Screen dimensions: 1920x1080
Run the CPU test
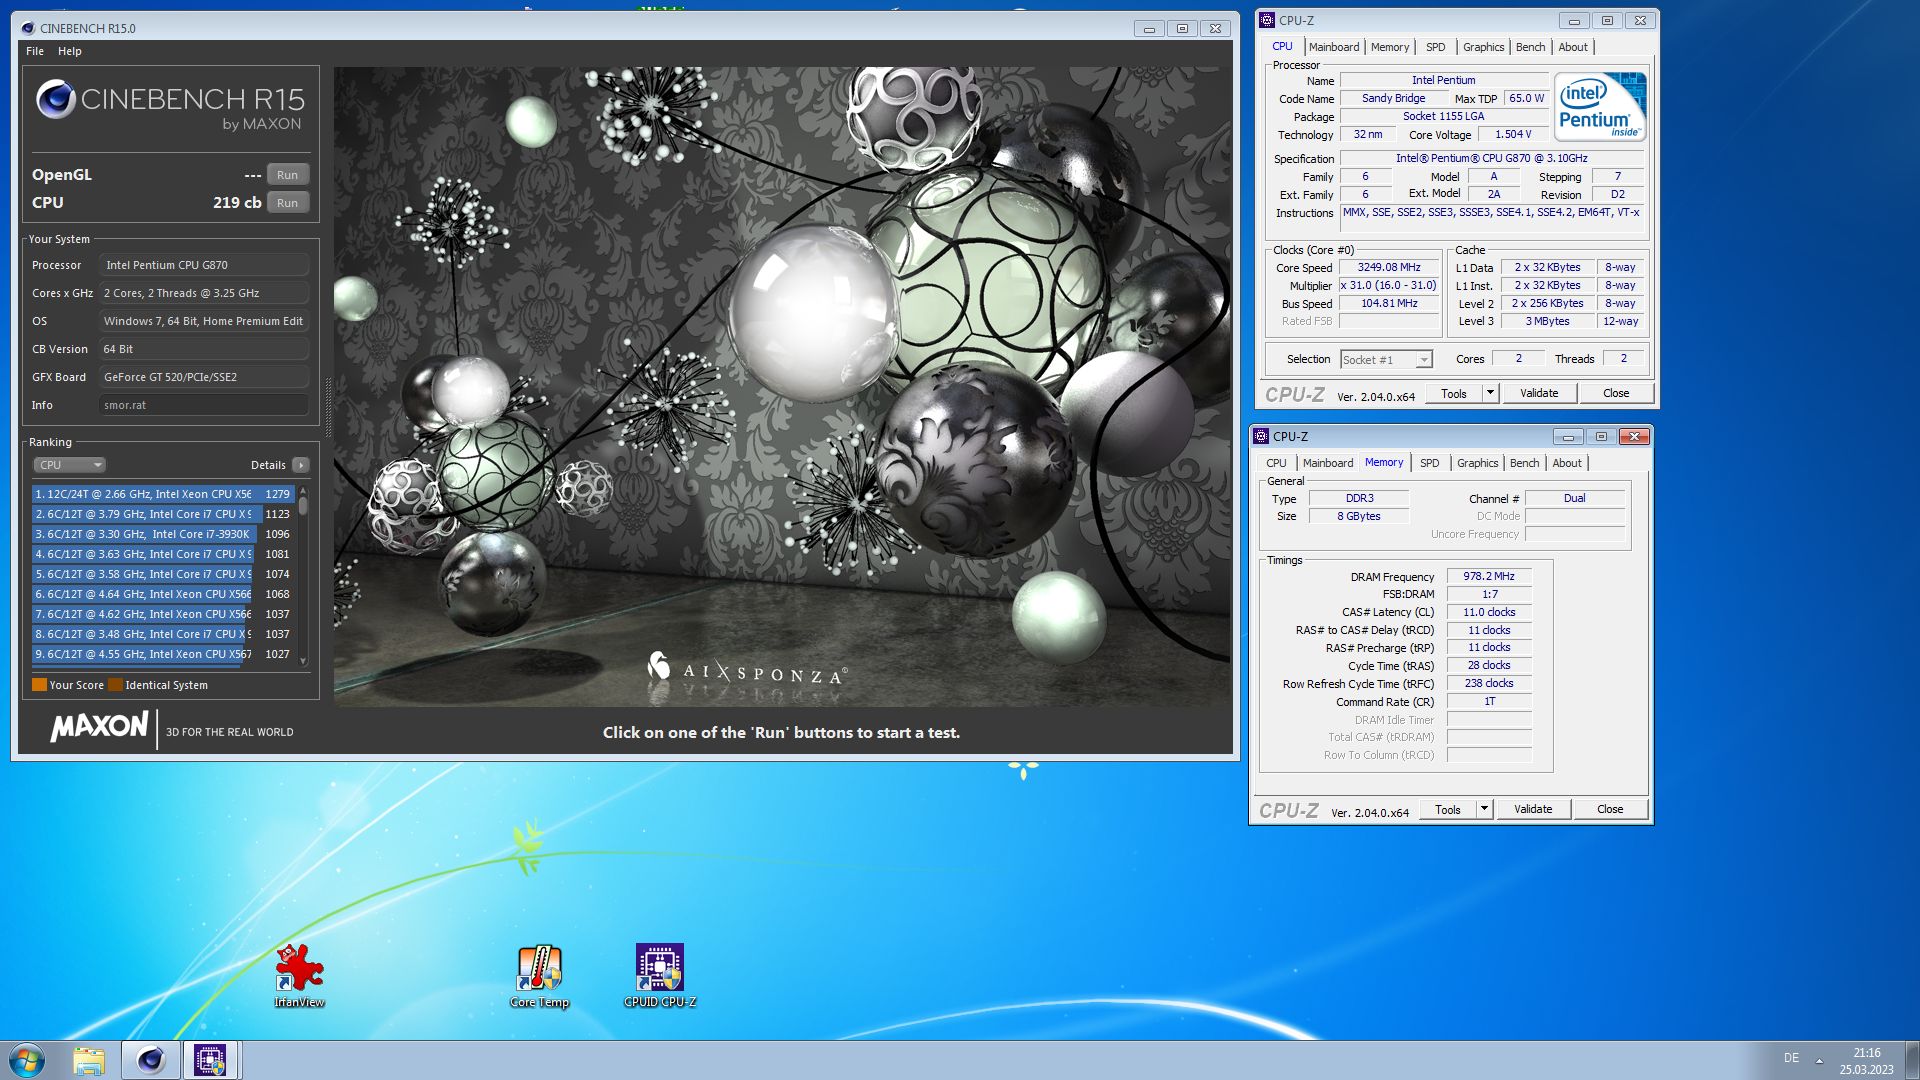click(x=287, y=203)
